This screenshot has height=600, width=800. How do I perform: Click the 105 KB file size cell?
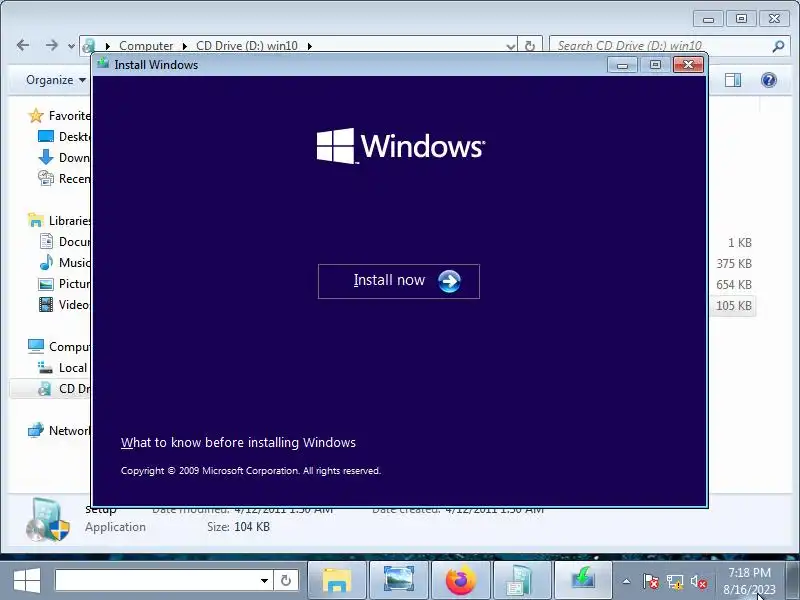[734, 306]
